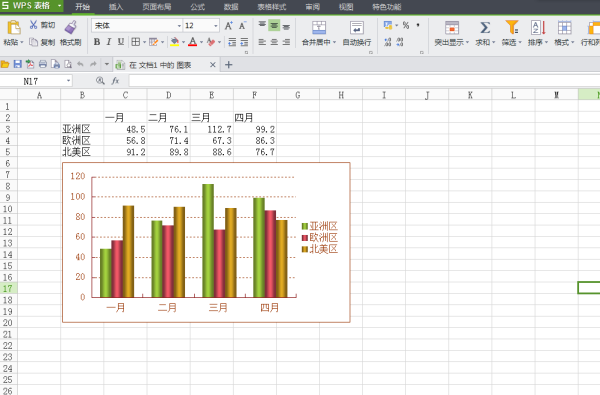Click the Save floppy disk icon

tap(18, 64)
